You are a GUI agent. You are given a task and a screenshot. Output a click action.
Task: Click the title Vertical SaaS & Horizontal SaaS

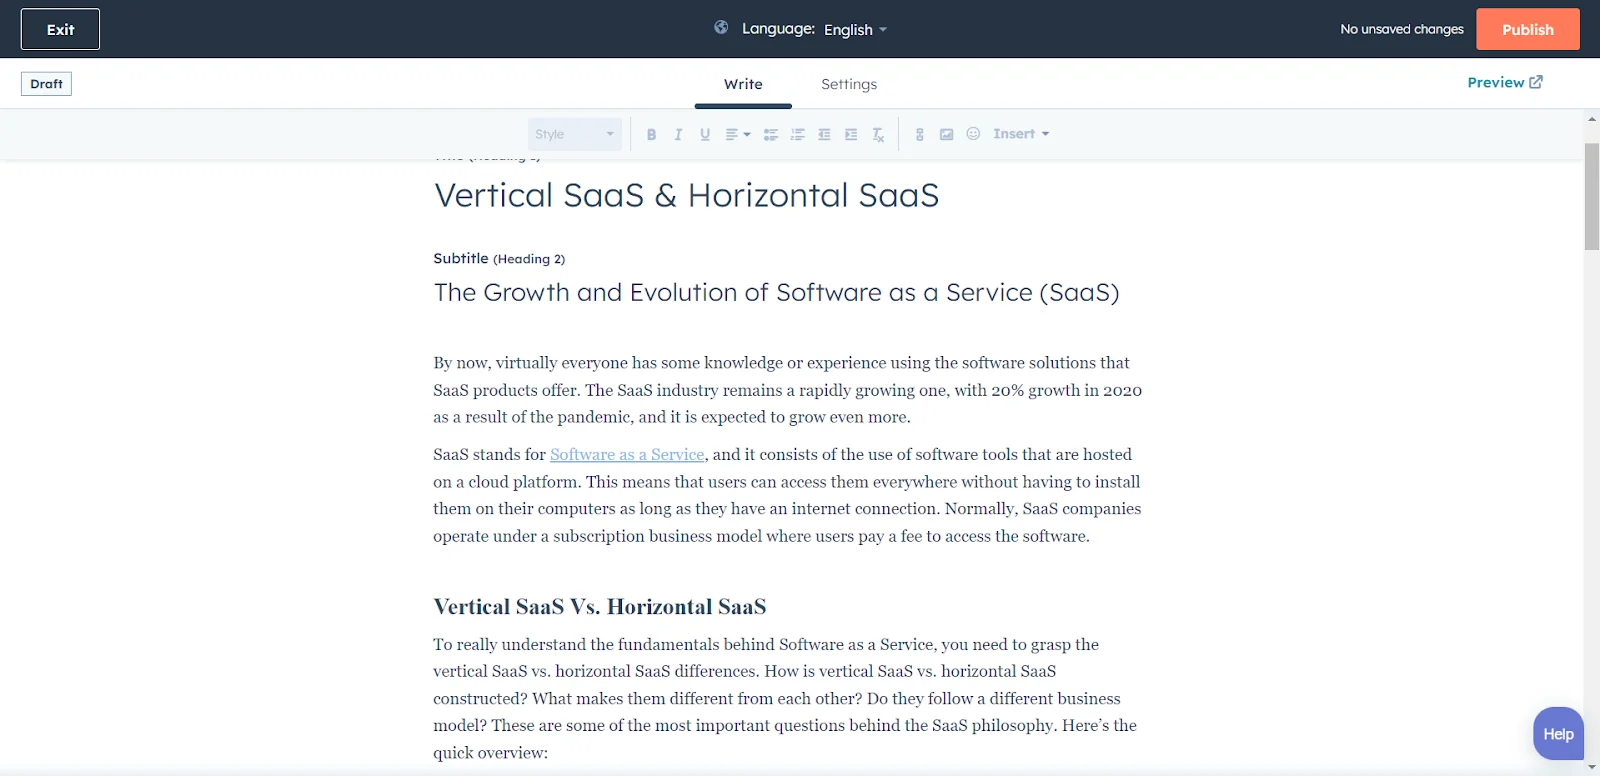point(686,195)
